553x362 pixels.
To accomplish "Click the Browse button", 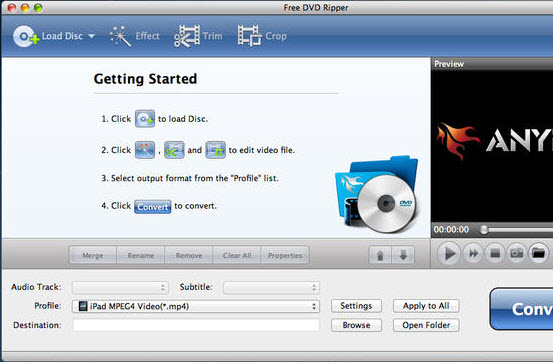I will (356, 325).
